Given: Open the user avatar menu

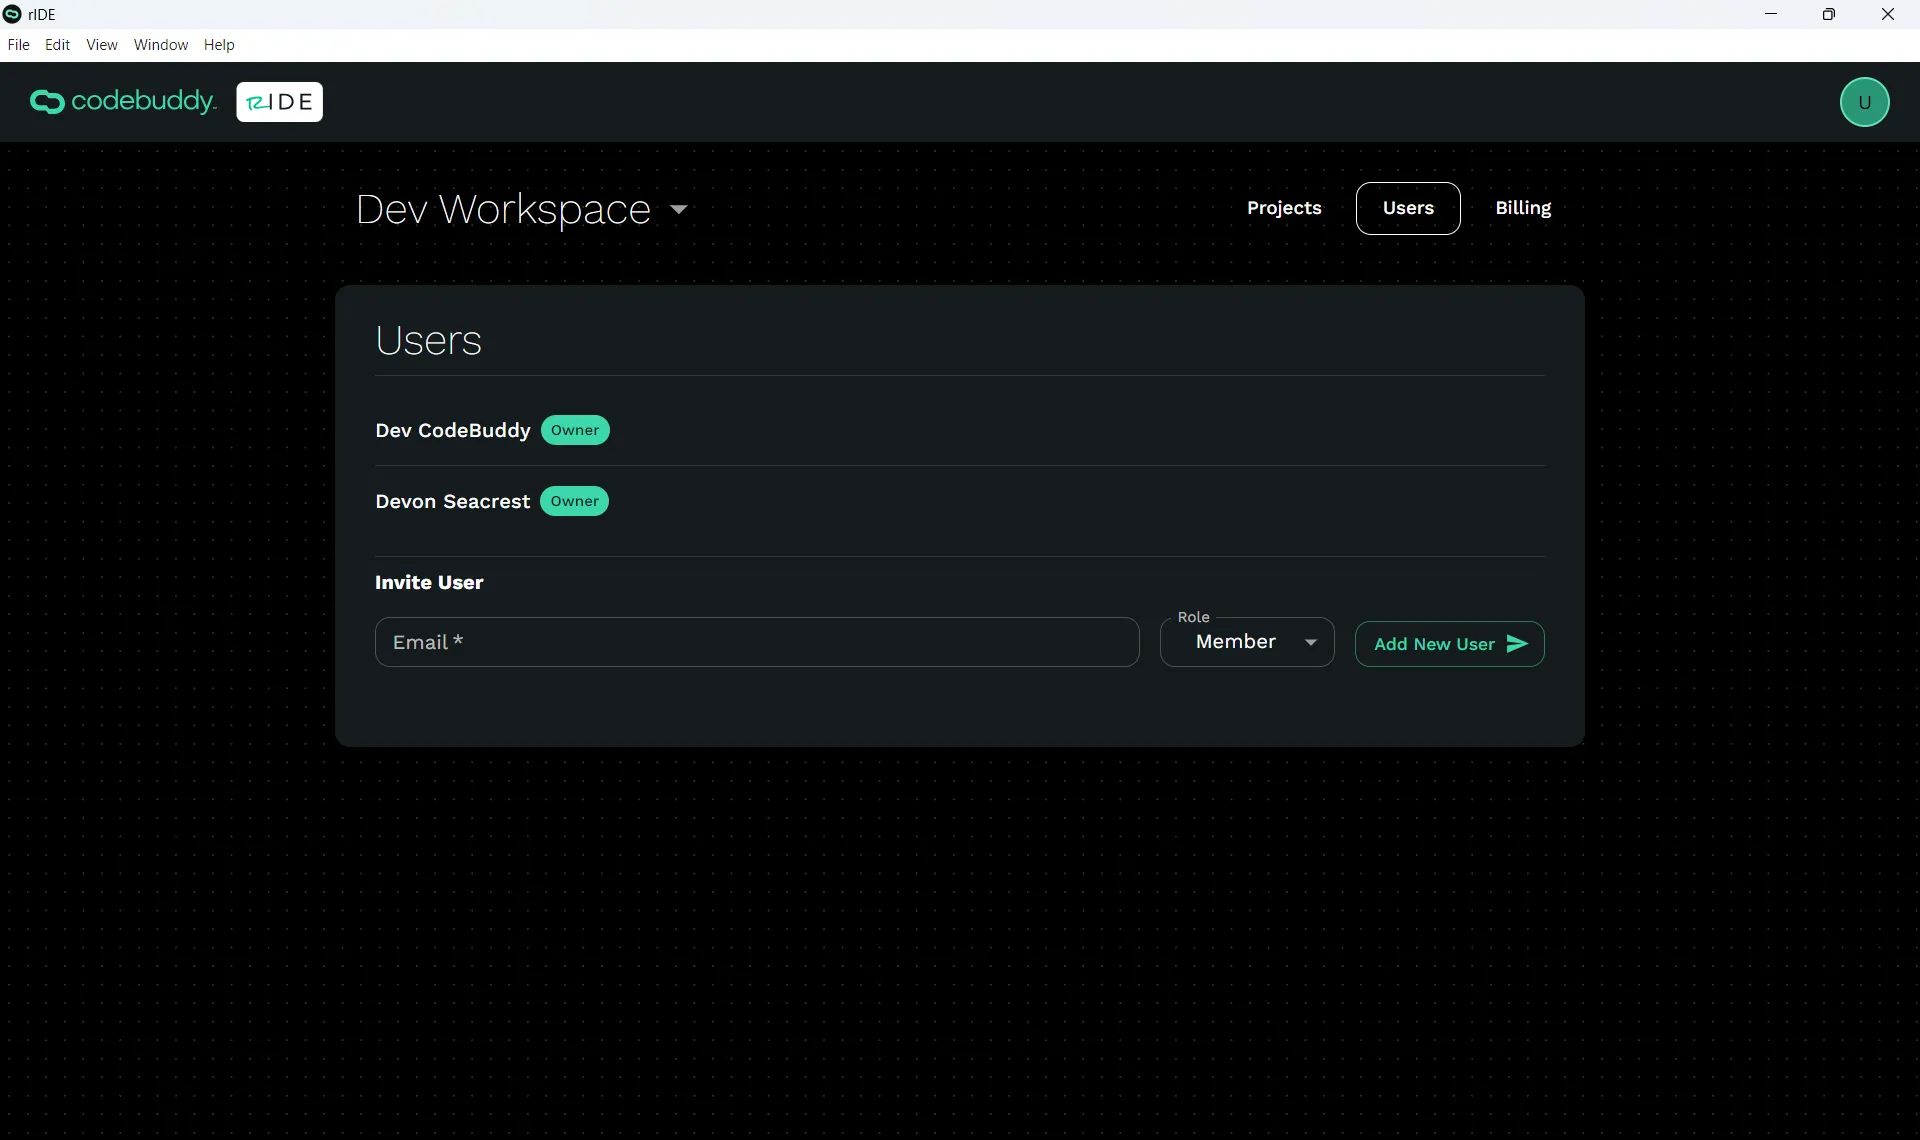Looking at the screenshot, I should coord(1864,102).
